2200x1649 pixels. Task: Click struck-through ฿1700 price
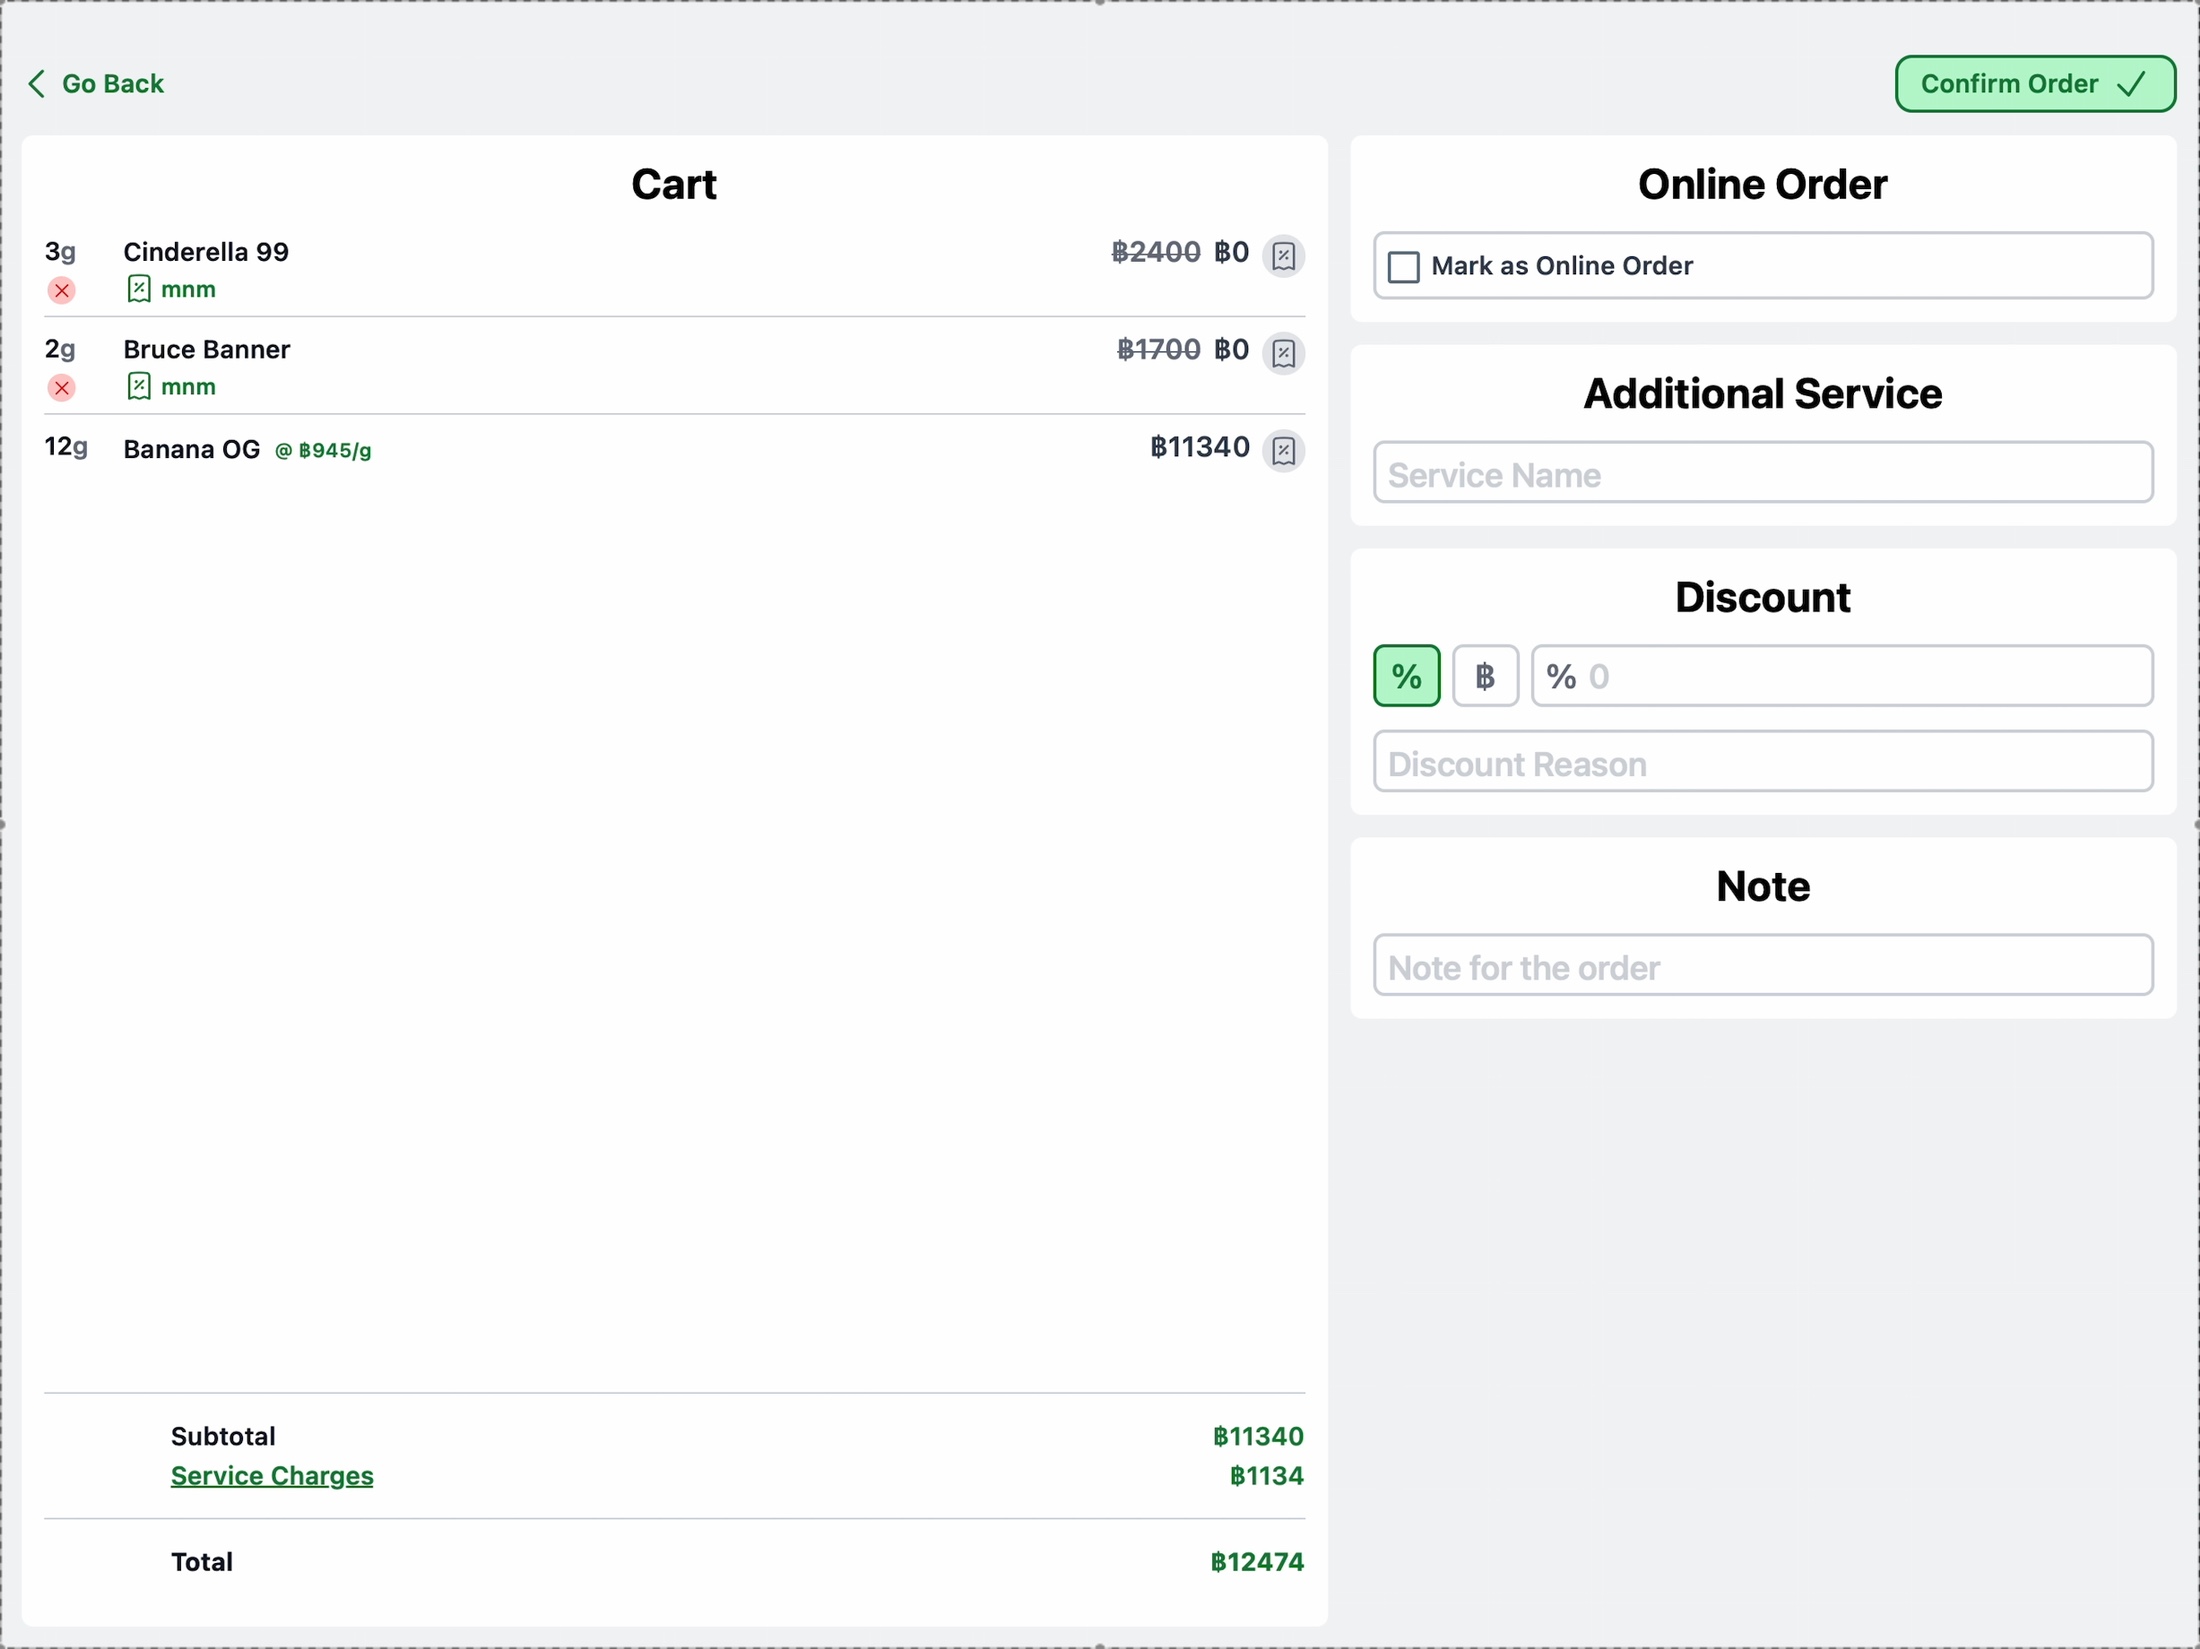coord(1158,349)
